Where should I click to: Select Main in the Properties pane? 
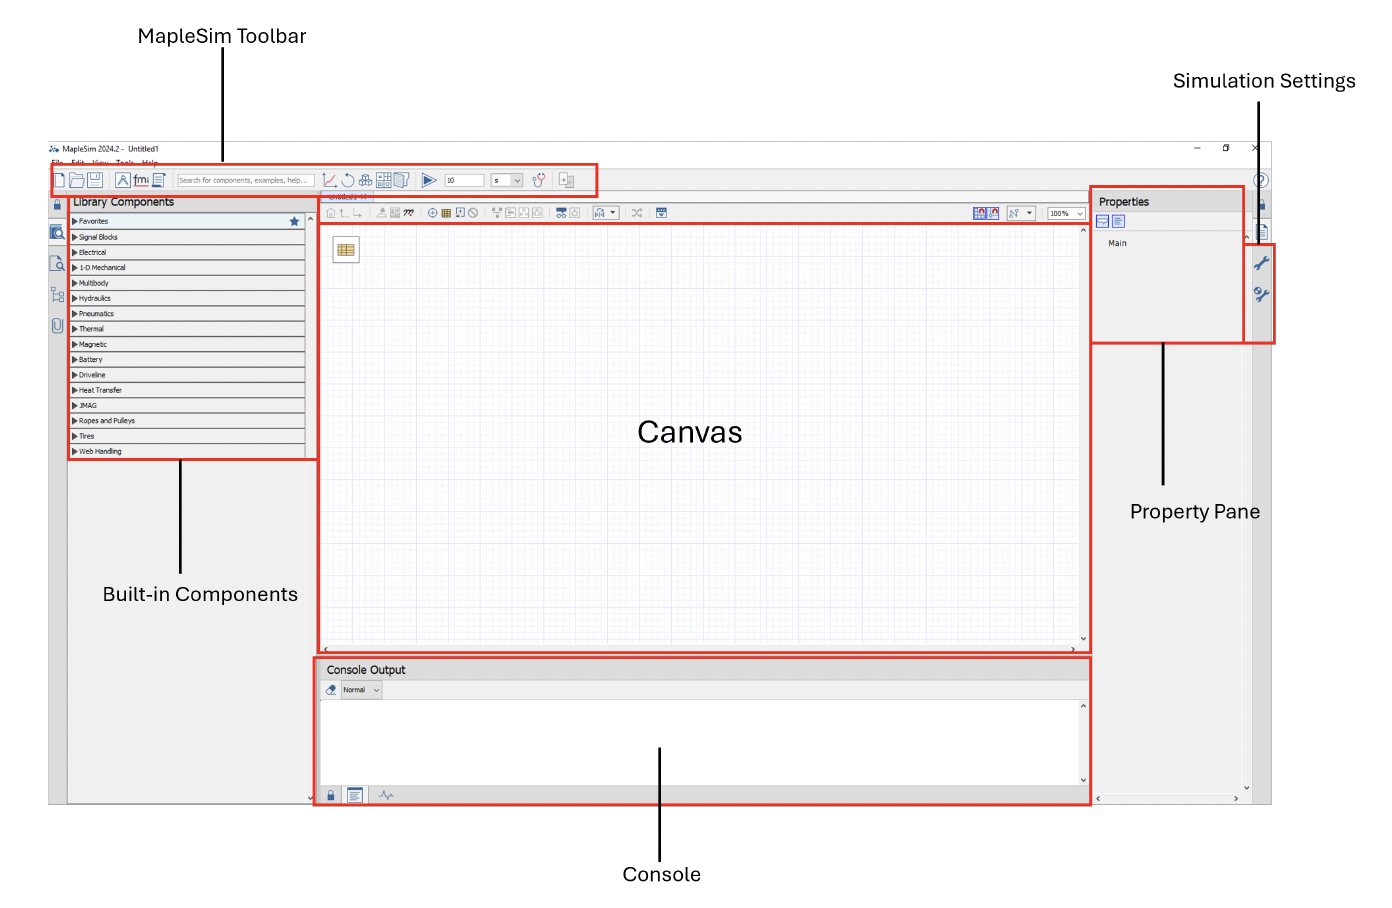click(1117, 243)
